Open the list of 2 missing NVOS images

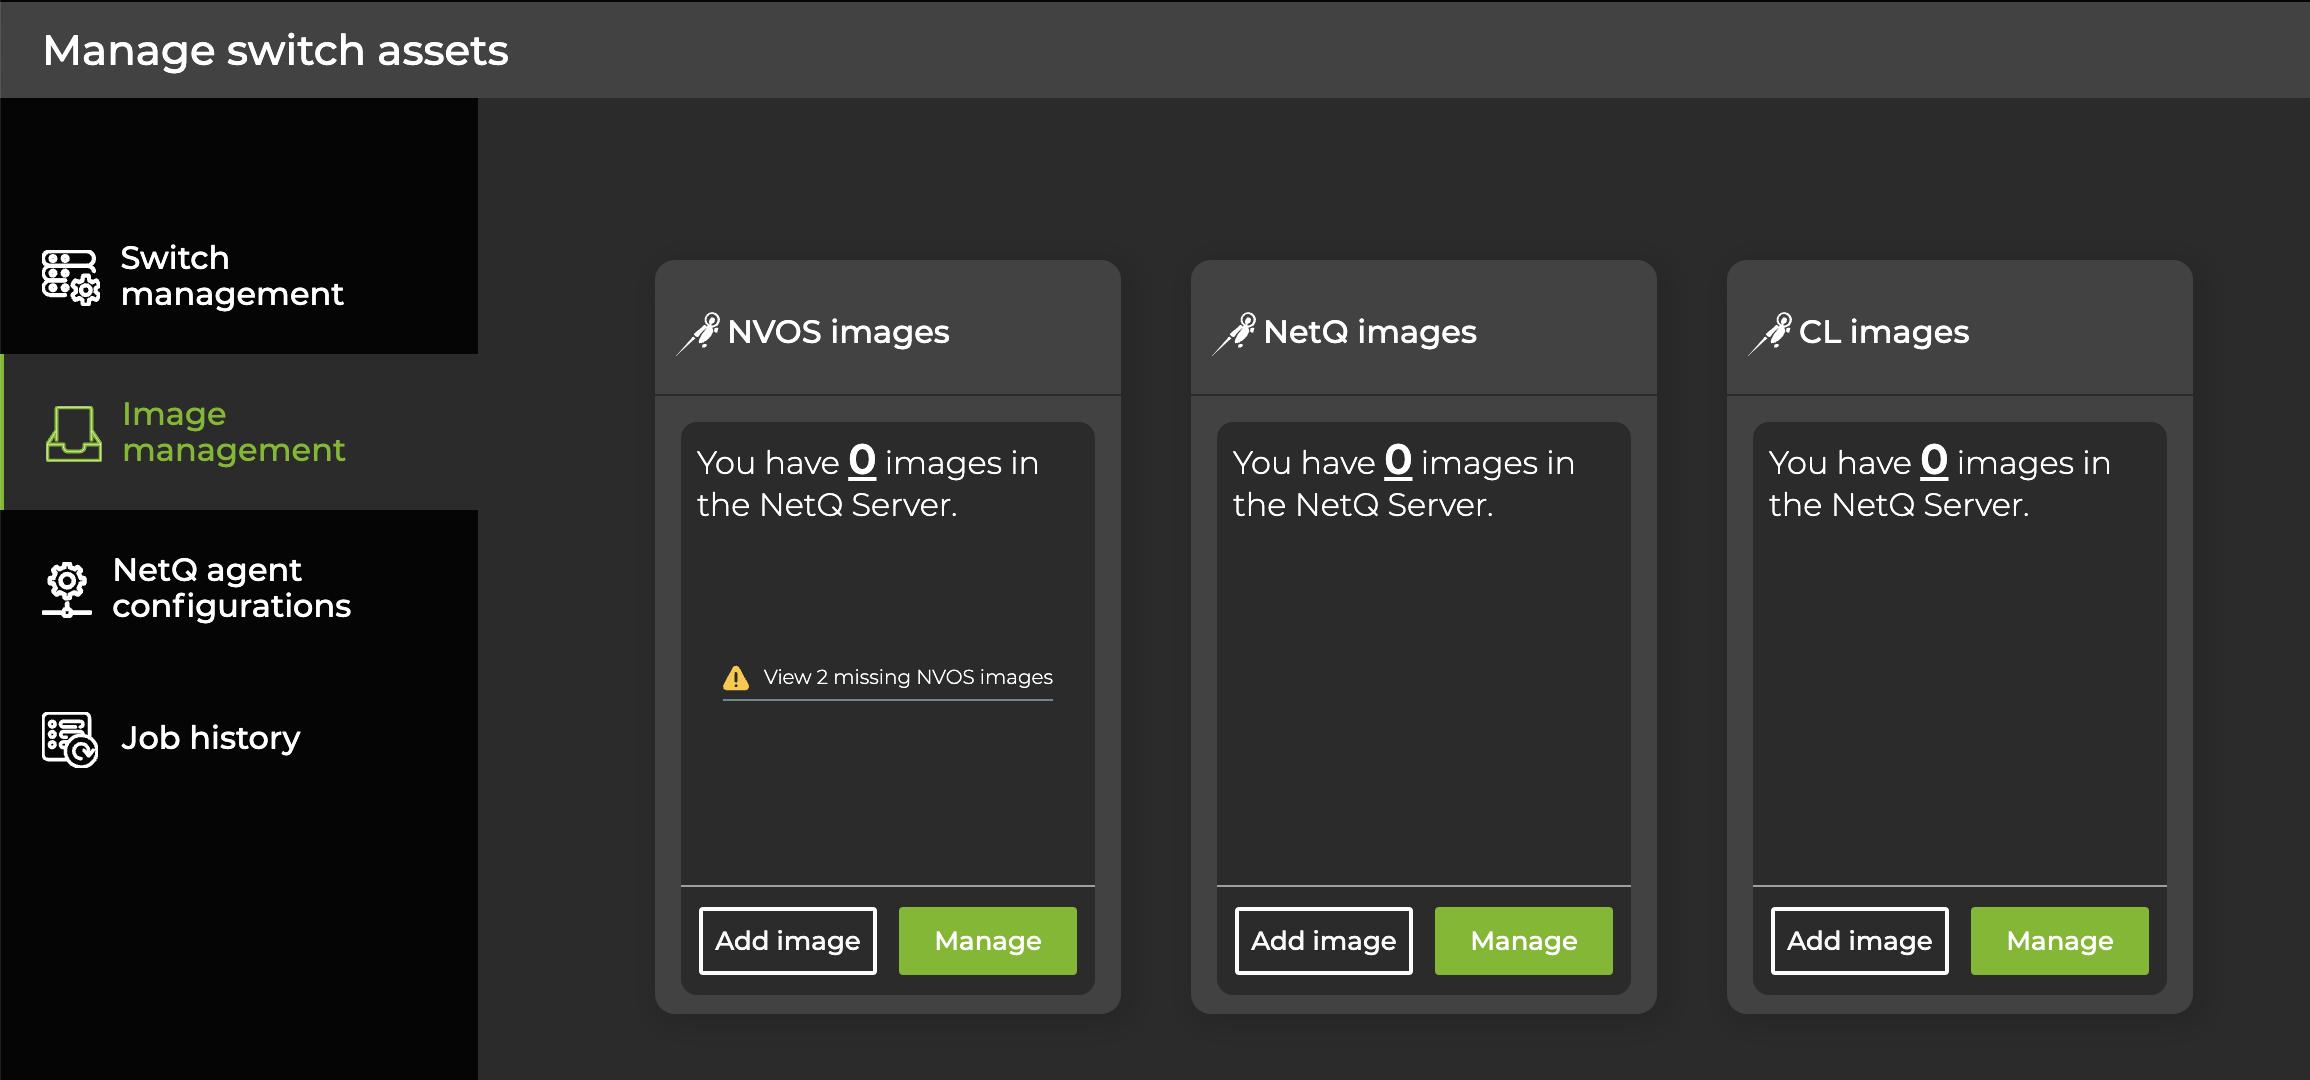pyautogui.click(x=908, y=677)
